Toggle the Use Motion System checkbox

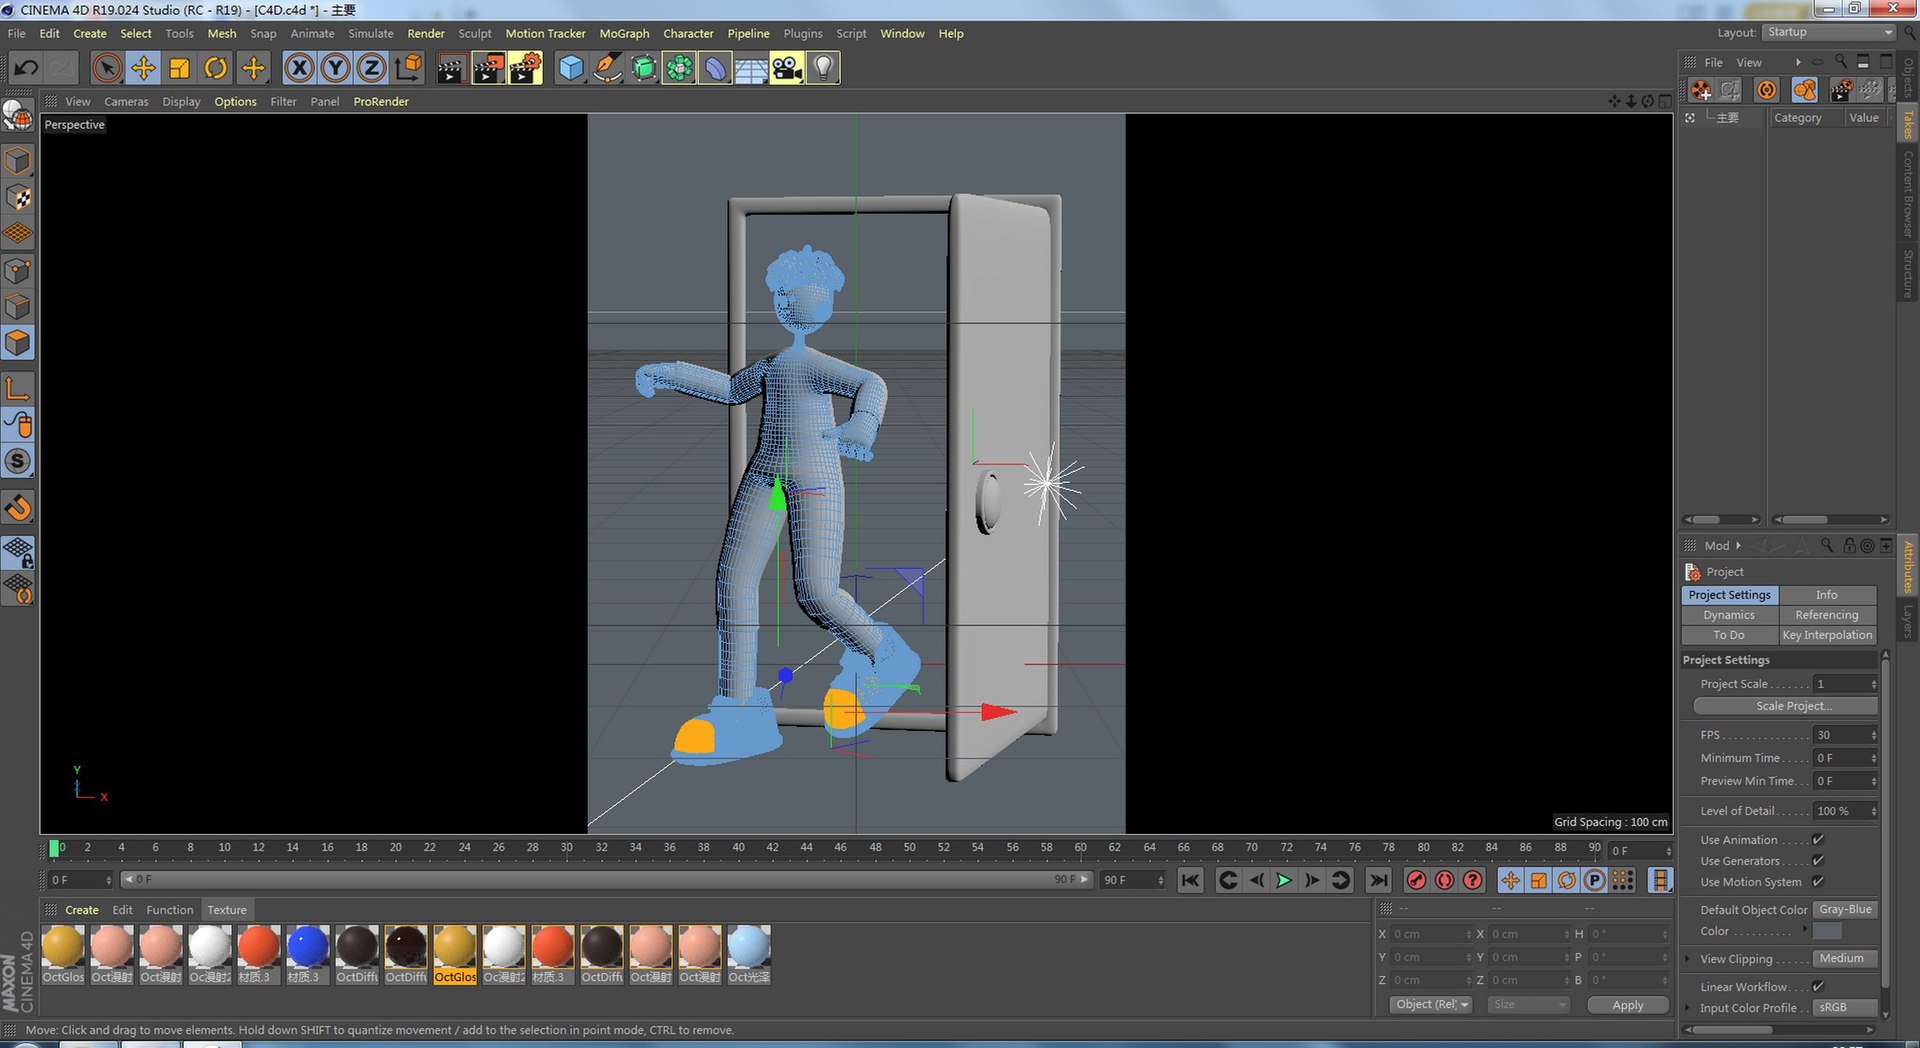[x=1818, y=881]
